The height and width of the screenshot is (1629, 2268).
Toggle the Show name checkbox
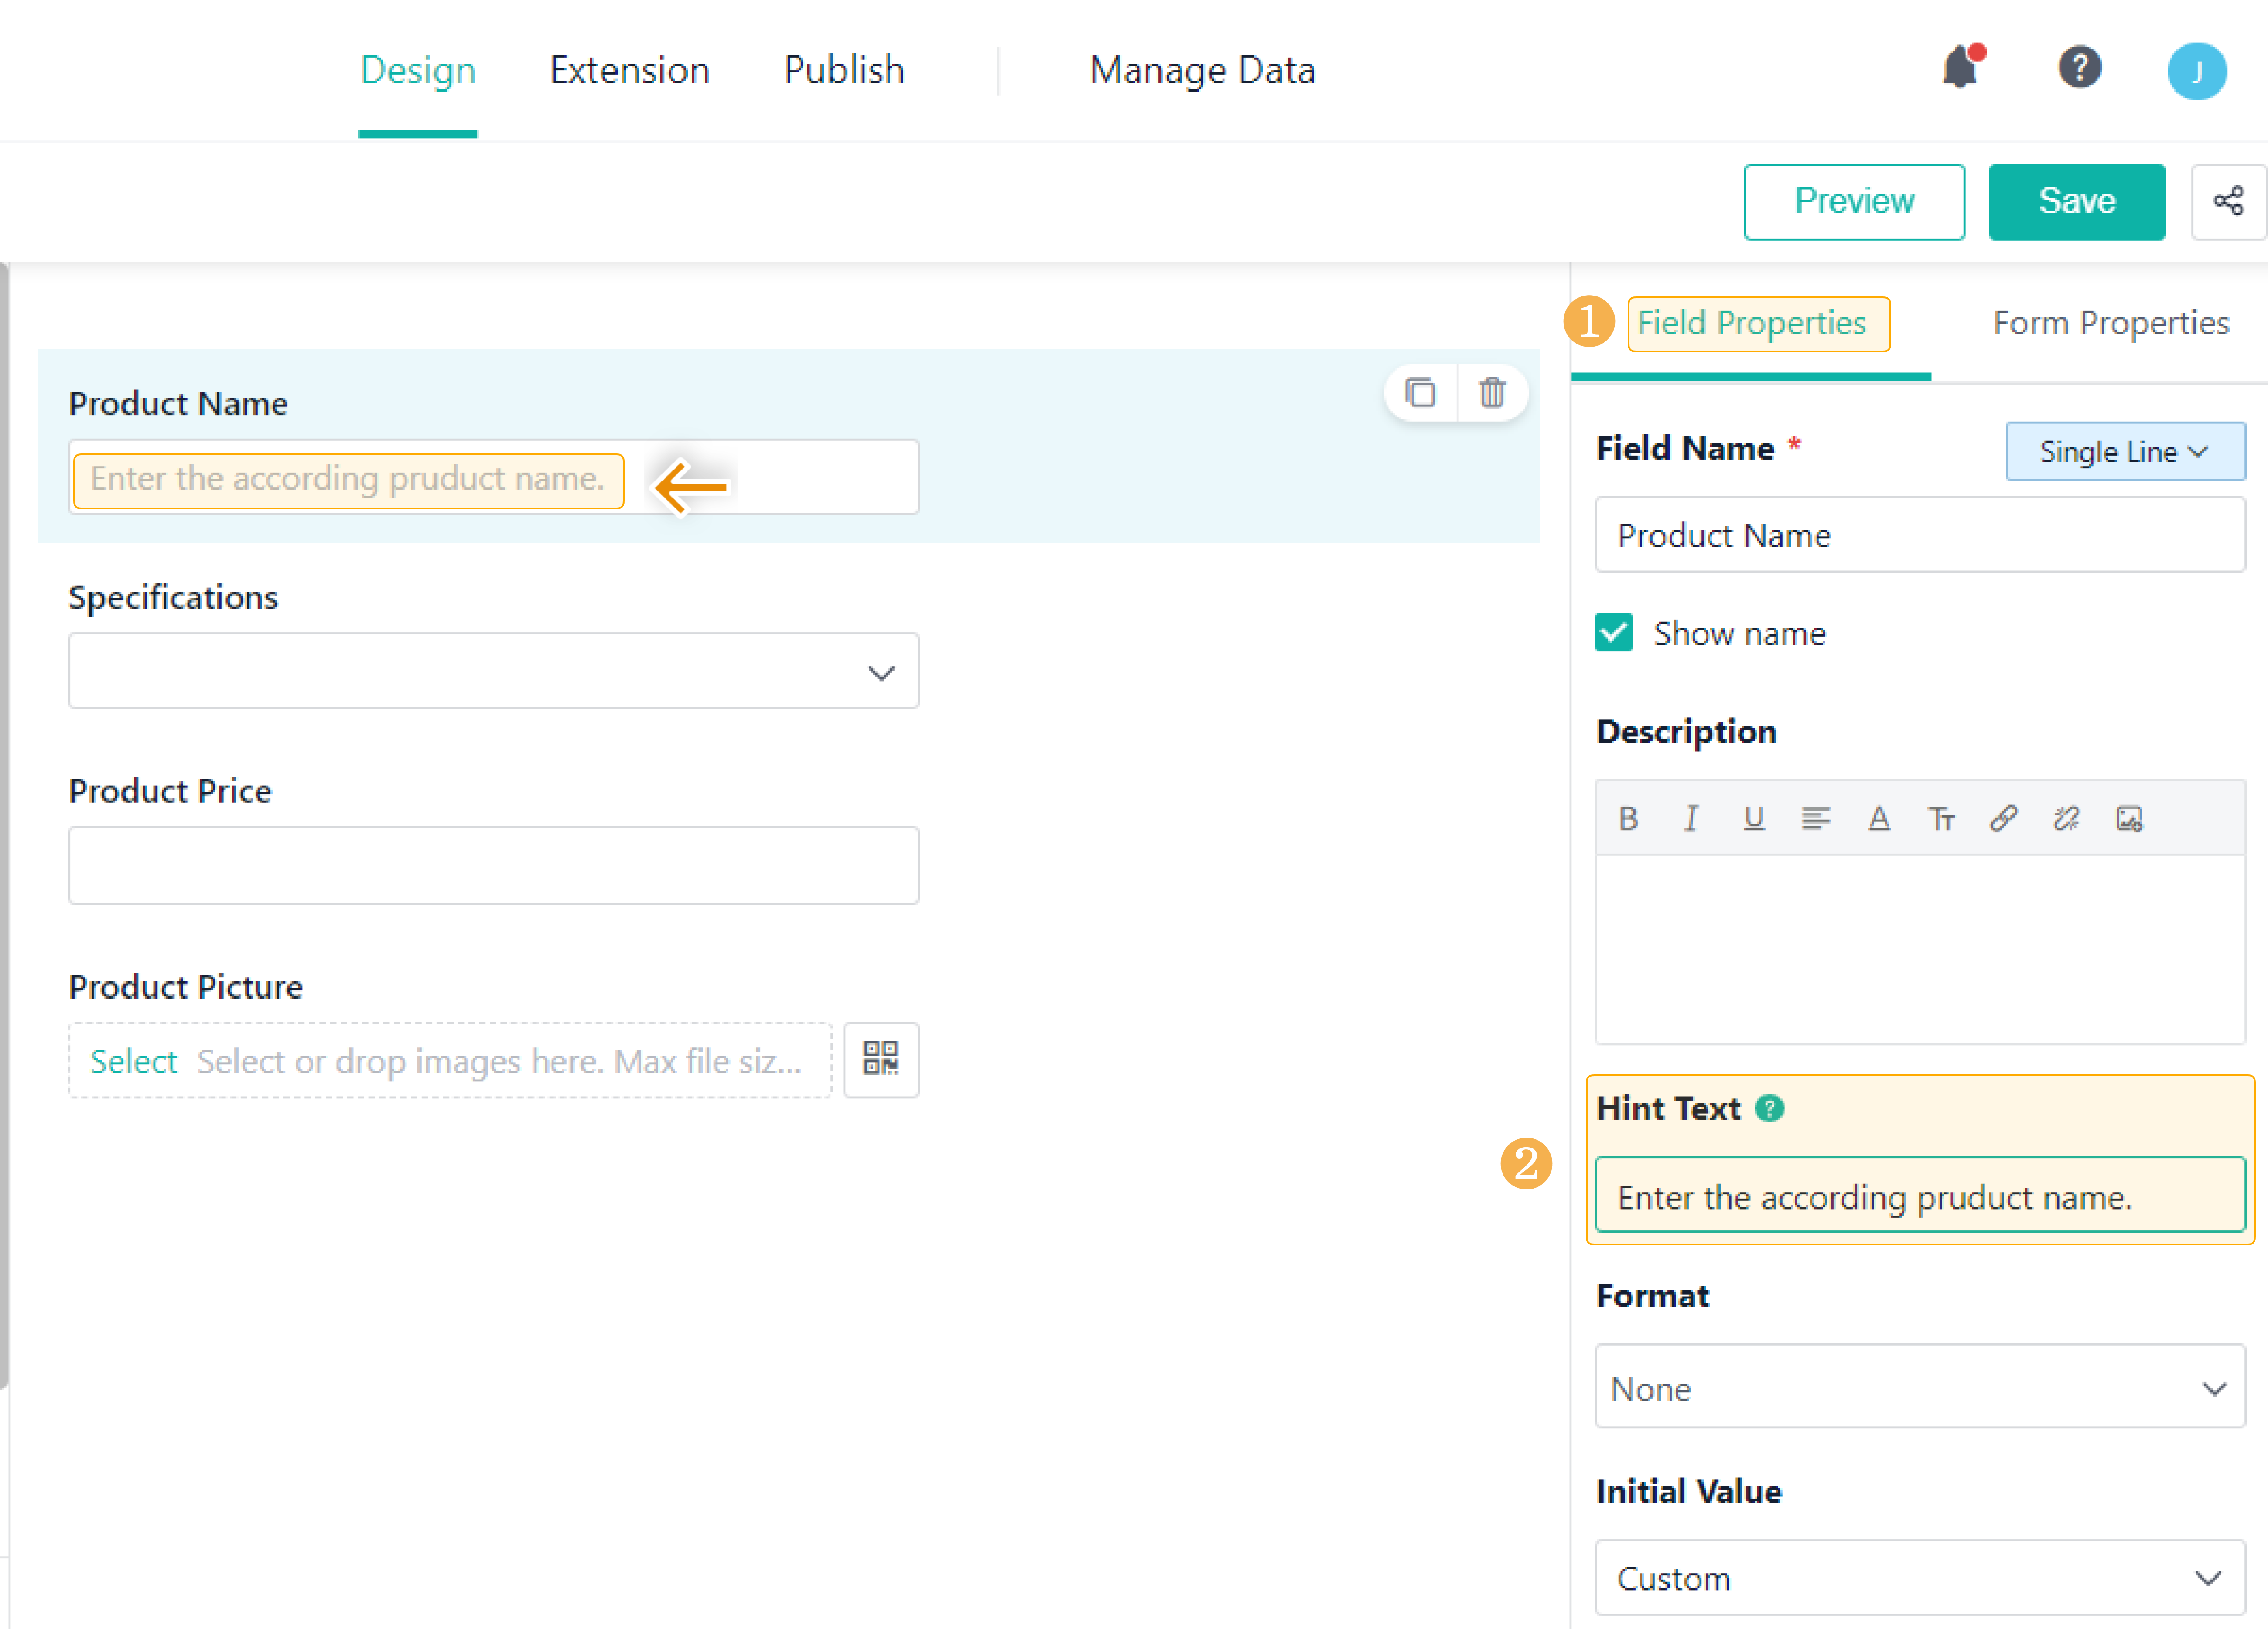(1614, 633)
